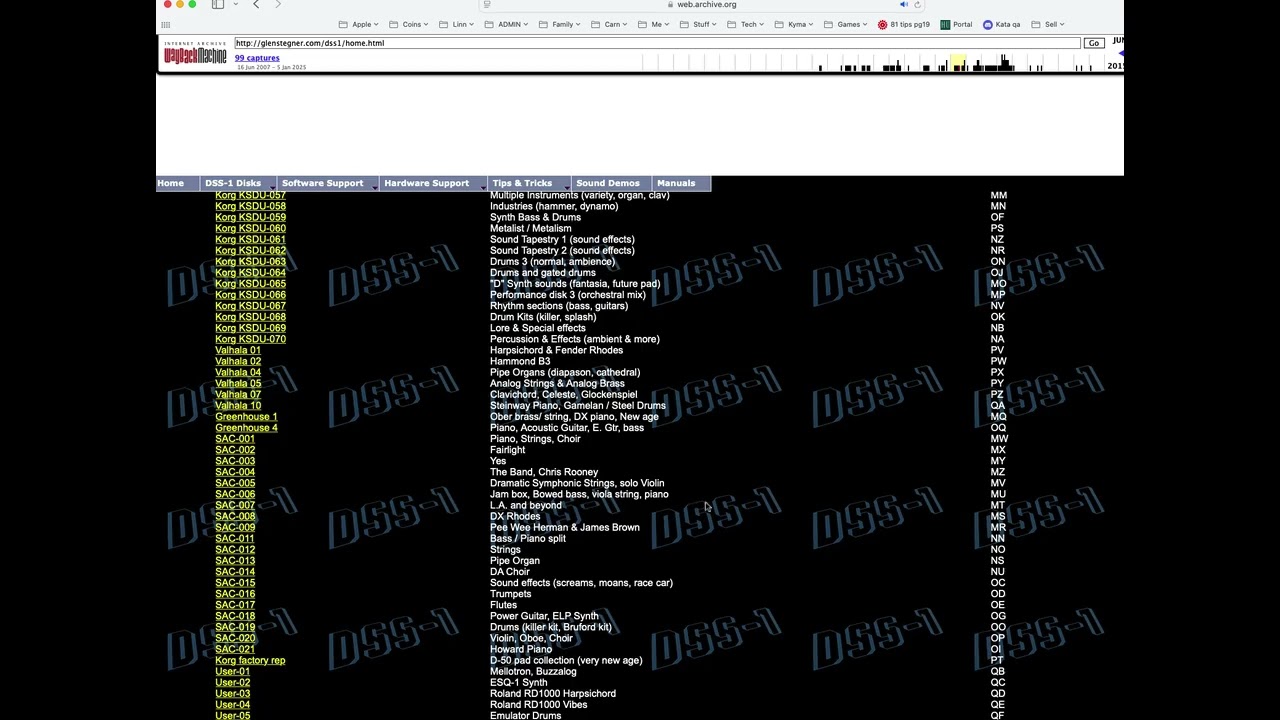The image size is (1280, 720).
Task: Click the Wayback Machine logo
Action: [195, 54]
